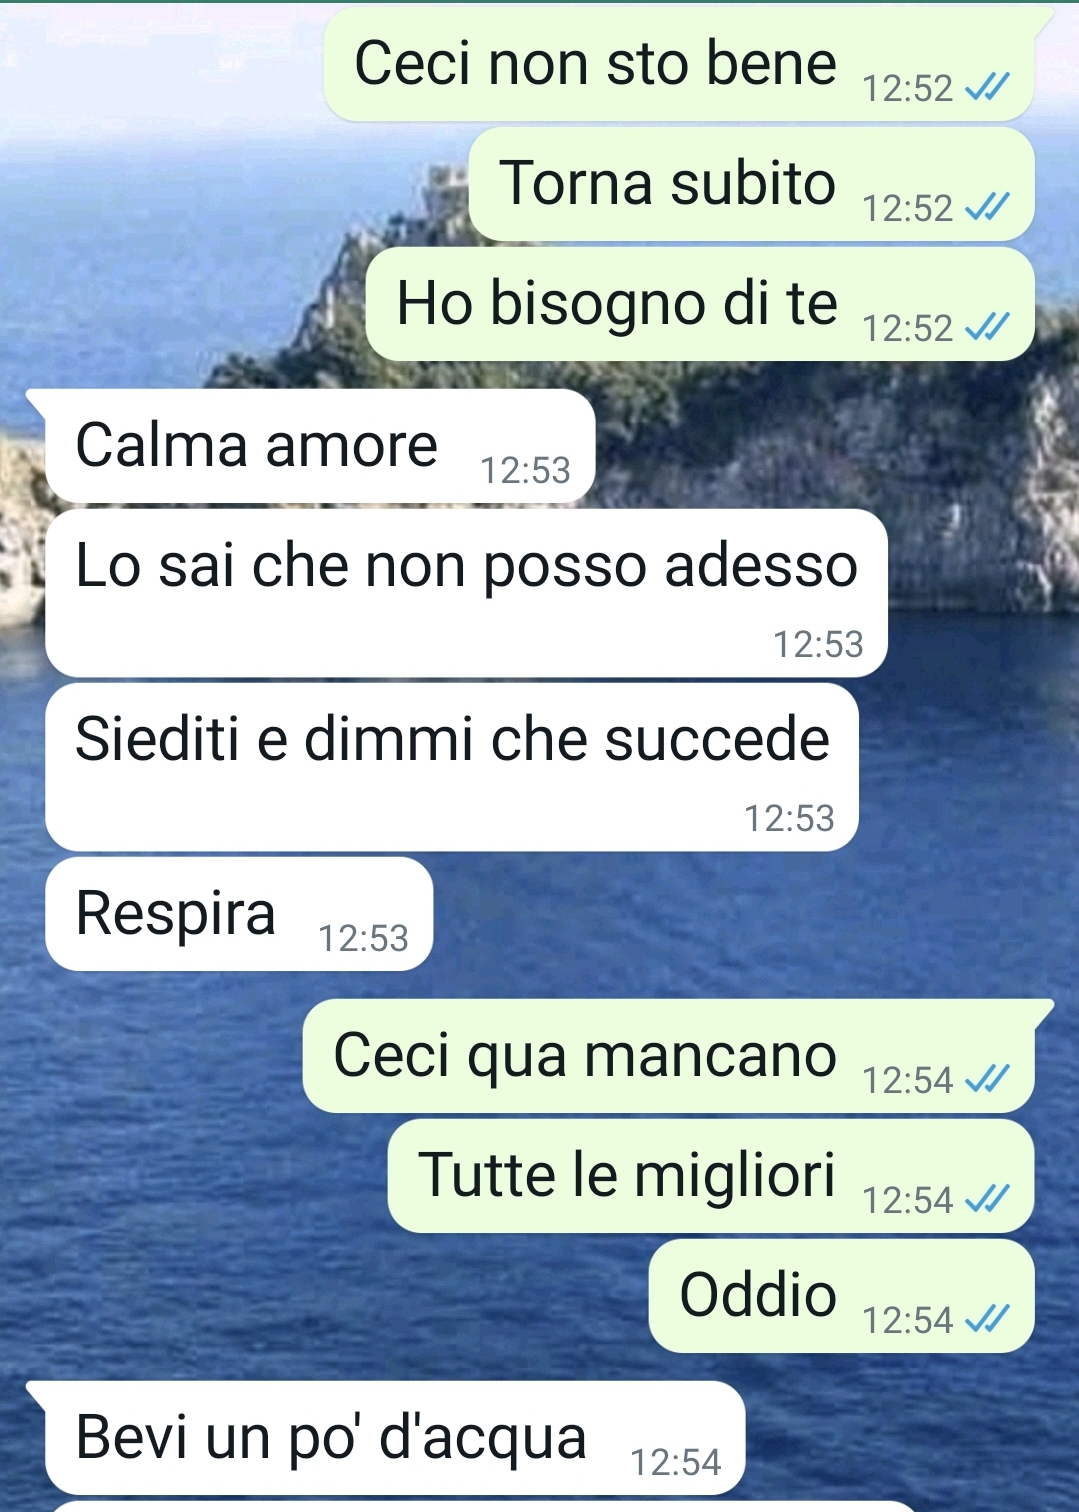
Task: Click blue double ticks on 'Torna subito'
Action: pos(987,208)
